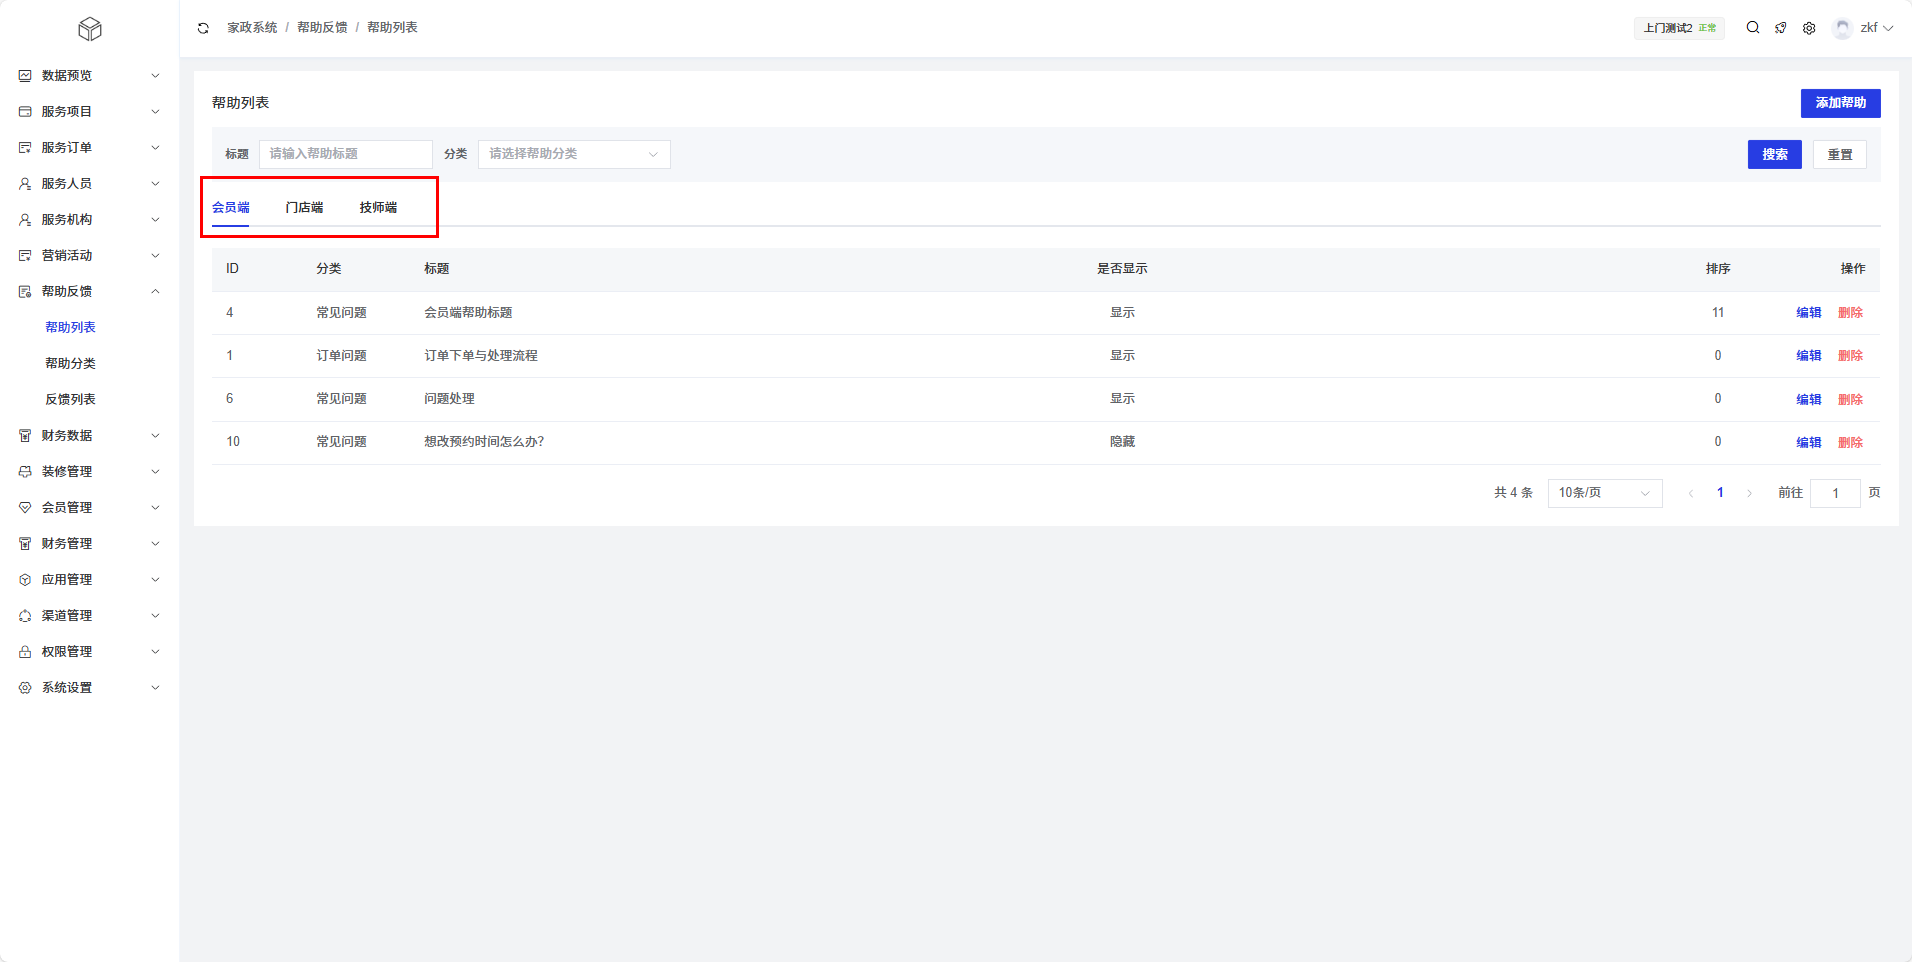The height and width of the screenshot is (962, 1912).
Task: Click the 重置 button
Action: pyautogui.click(x=1840, y=154)
